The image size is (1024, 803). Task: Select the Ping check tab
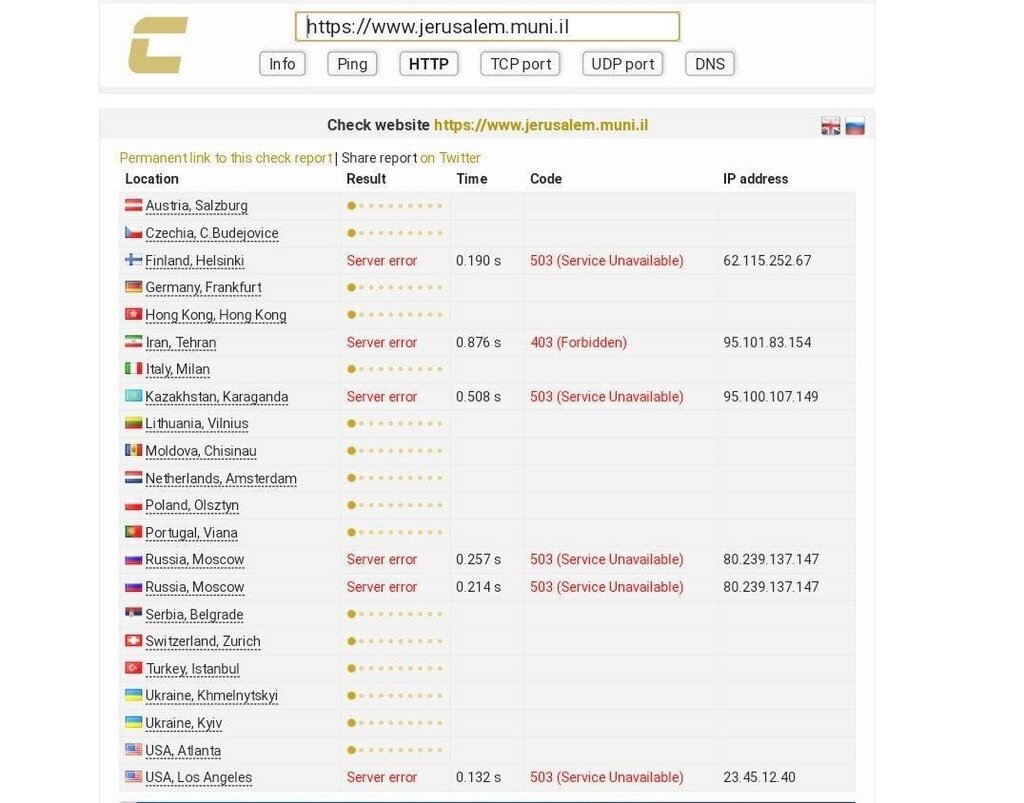(x=352, y=64)
